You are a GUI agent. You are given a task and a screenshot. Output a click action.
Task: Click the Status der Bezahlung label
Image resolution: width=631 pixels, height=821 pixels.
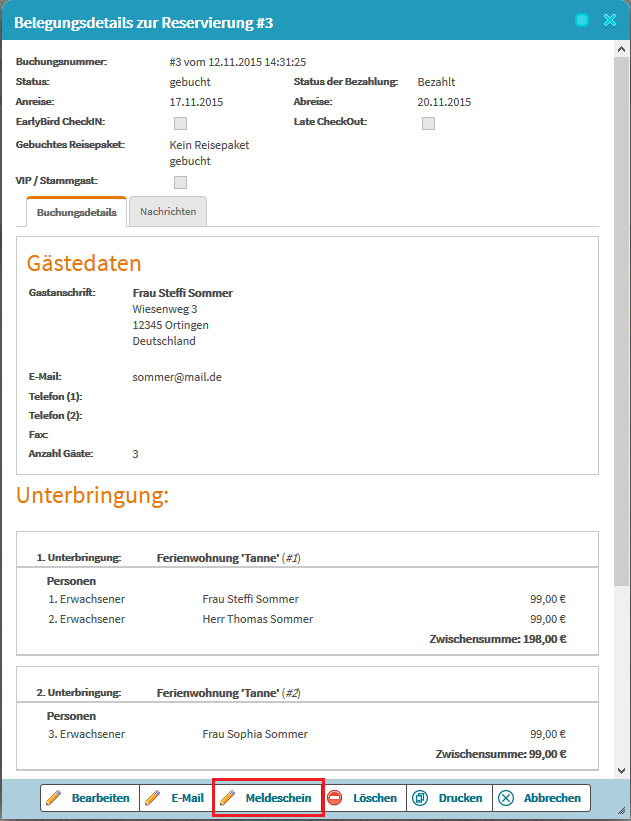tap(346, 82)
